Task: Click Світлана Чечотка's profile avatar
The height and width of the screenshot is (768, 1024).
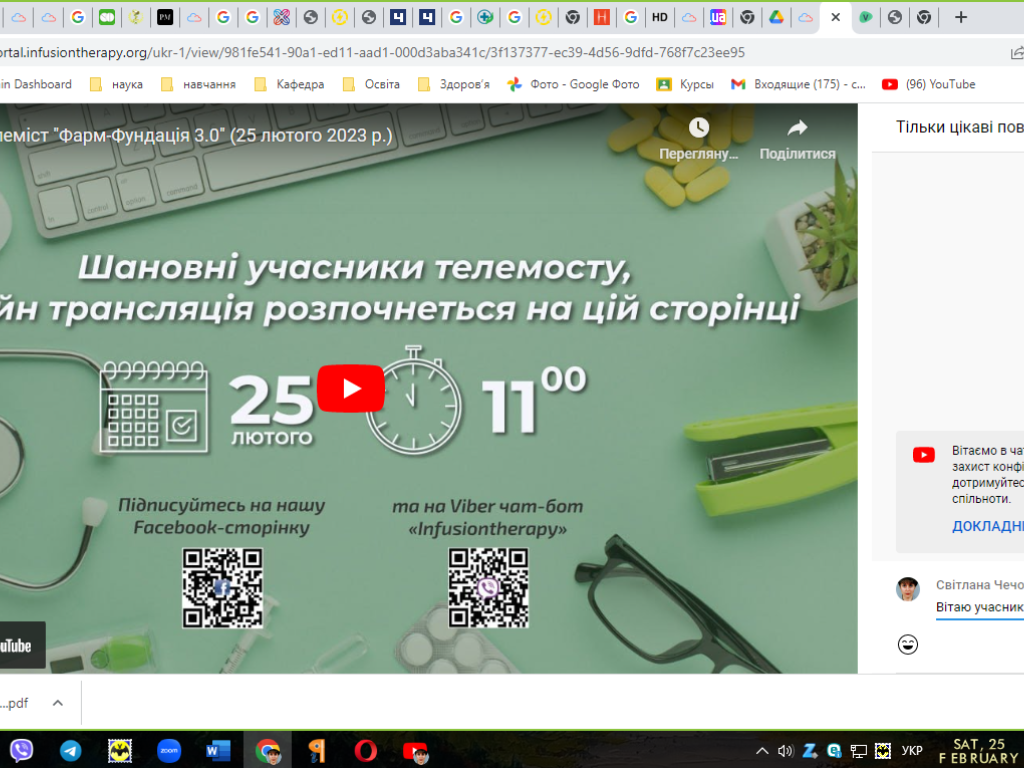Action: (908, 589)
